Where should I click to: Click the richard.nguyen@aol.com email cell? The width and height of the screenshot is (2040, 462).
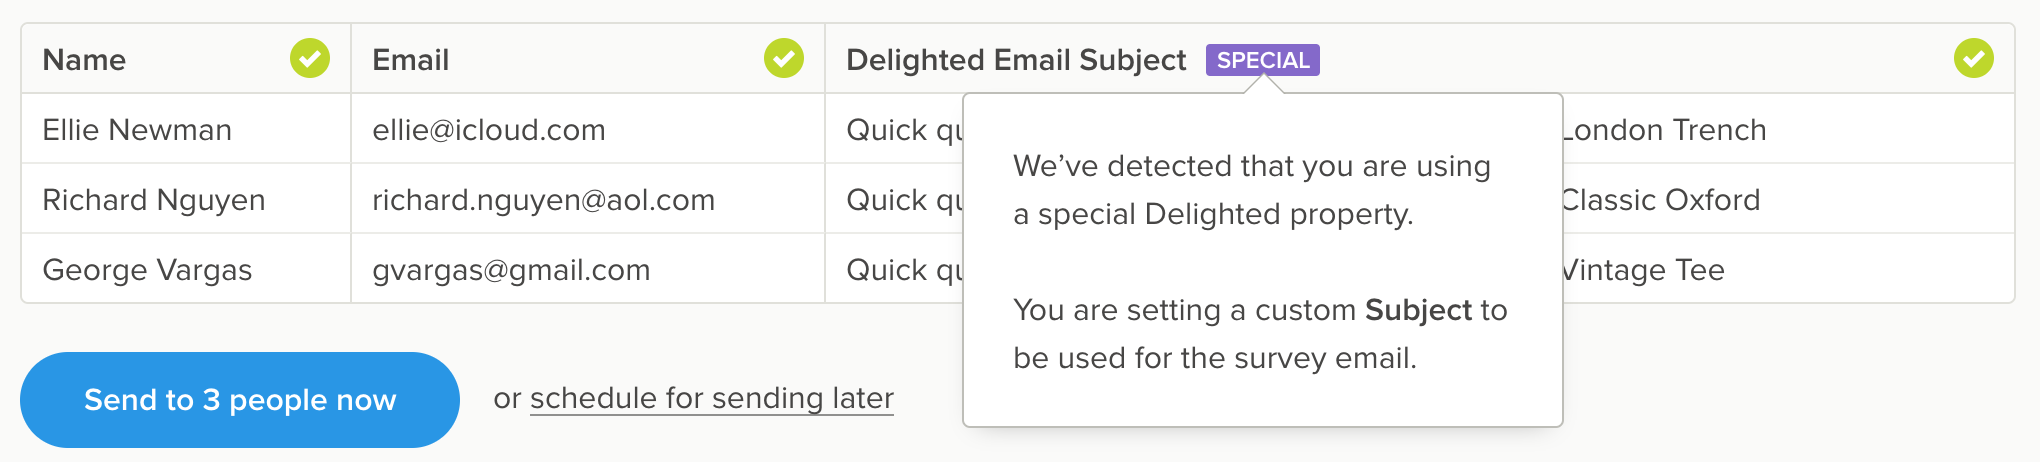(543, 200)
